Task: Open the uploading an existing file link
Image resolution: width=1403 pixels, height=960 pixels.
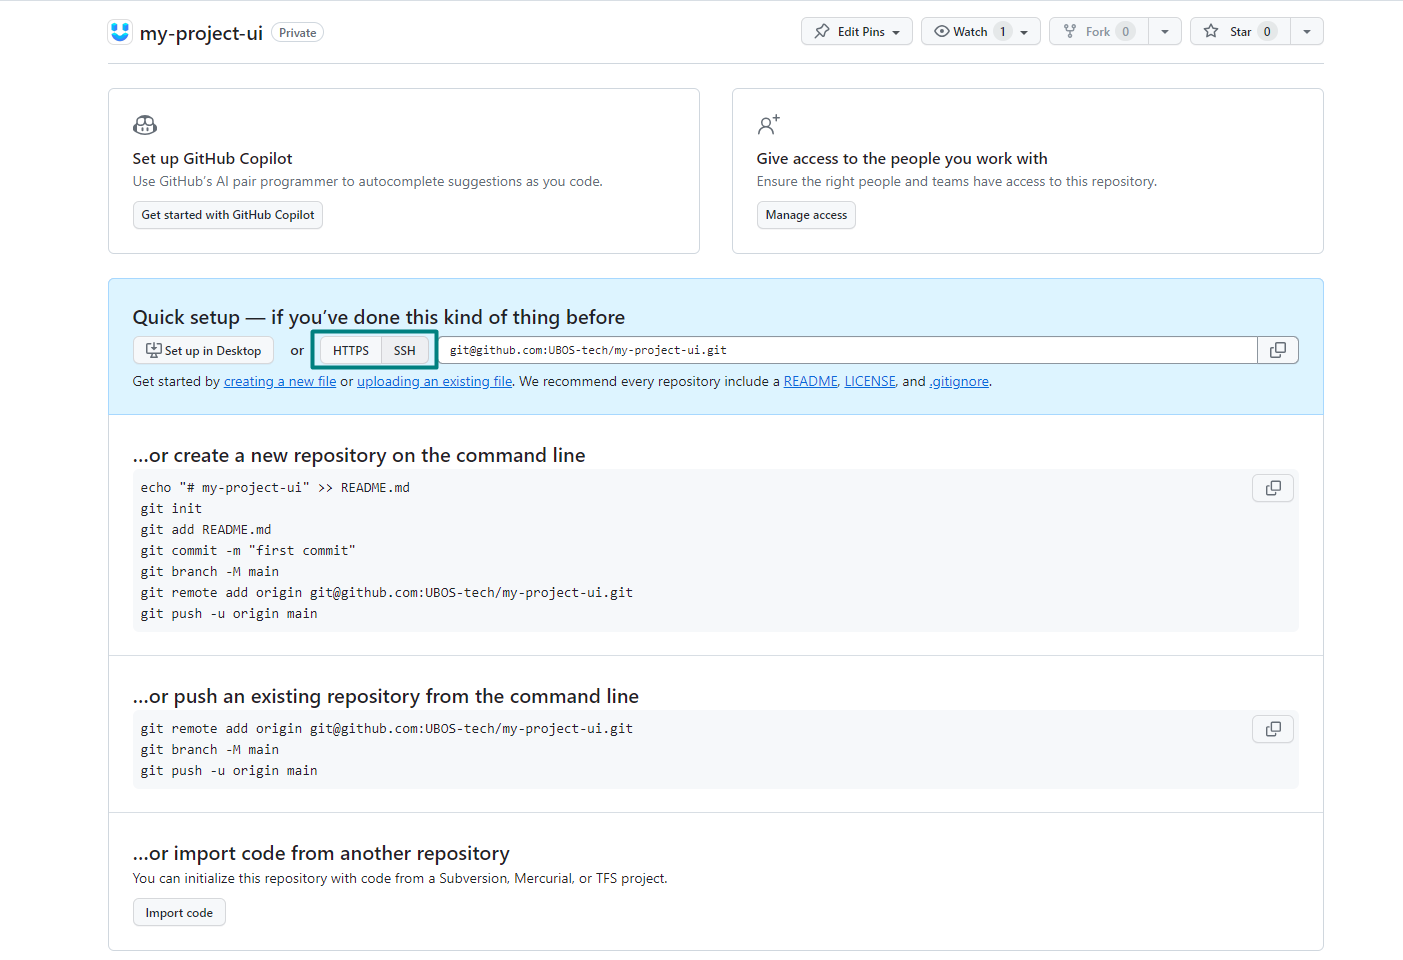Action: tap(435, 381)
